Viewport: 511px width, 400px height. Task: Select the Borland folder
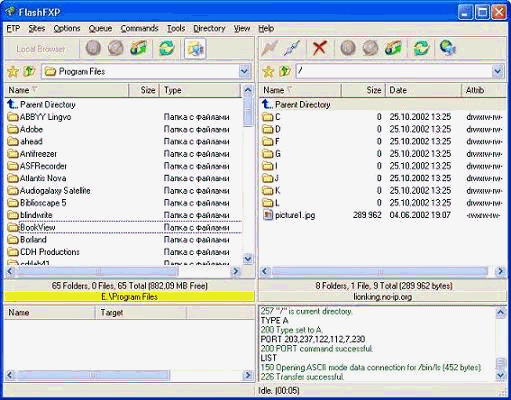pos(27,240)
